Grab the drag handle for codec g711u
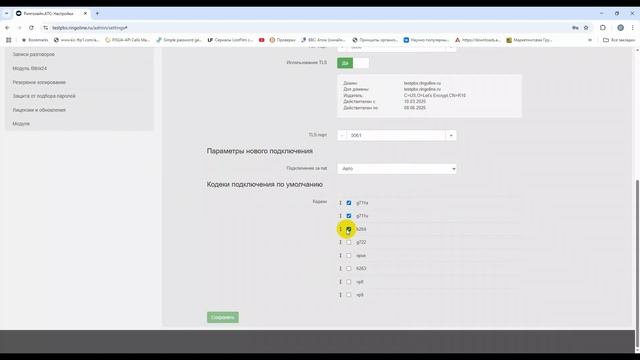The image size is (640, 360). pyautogui.click(x=340, y=216)
